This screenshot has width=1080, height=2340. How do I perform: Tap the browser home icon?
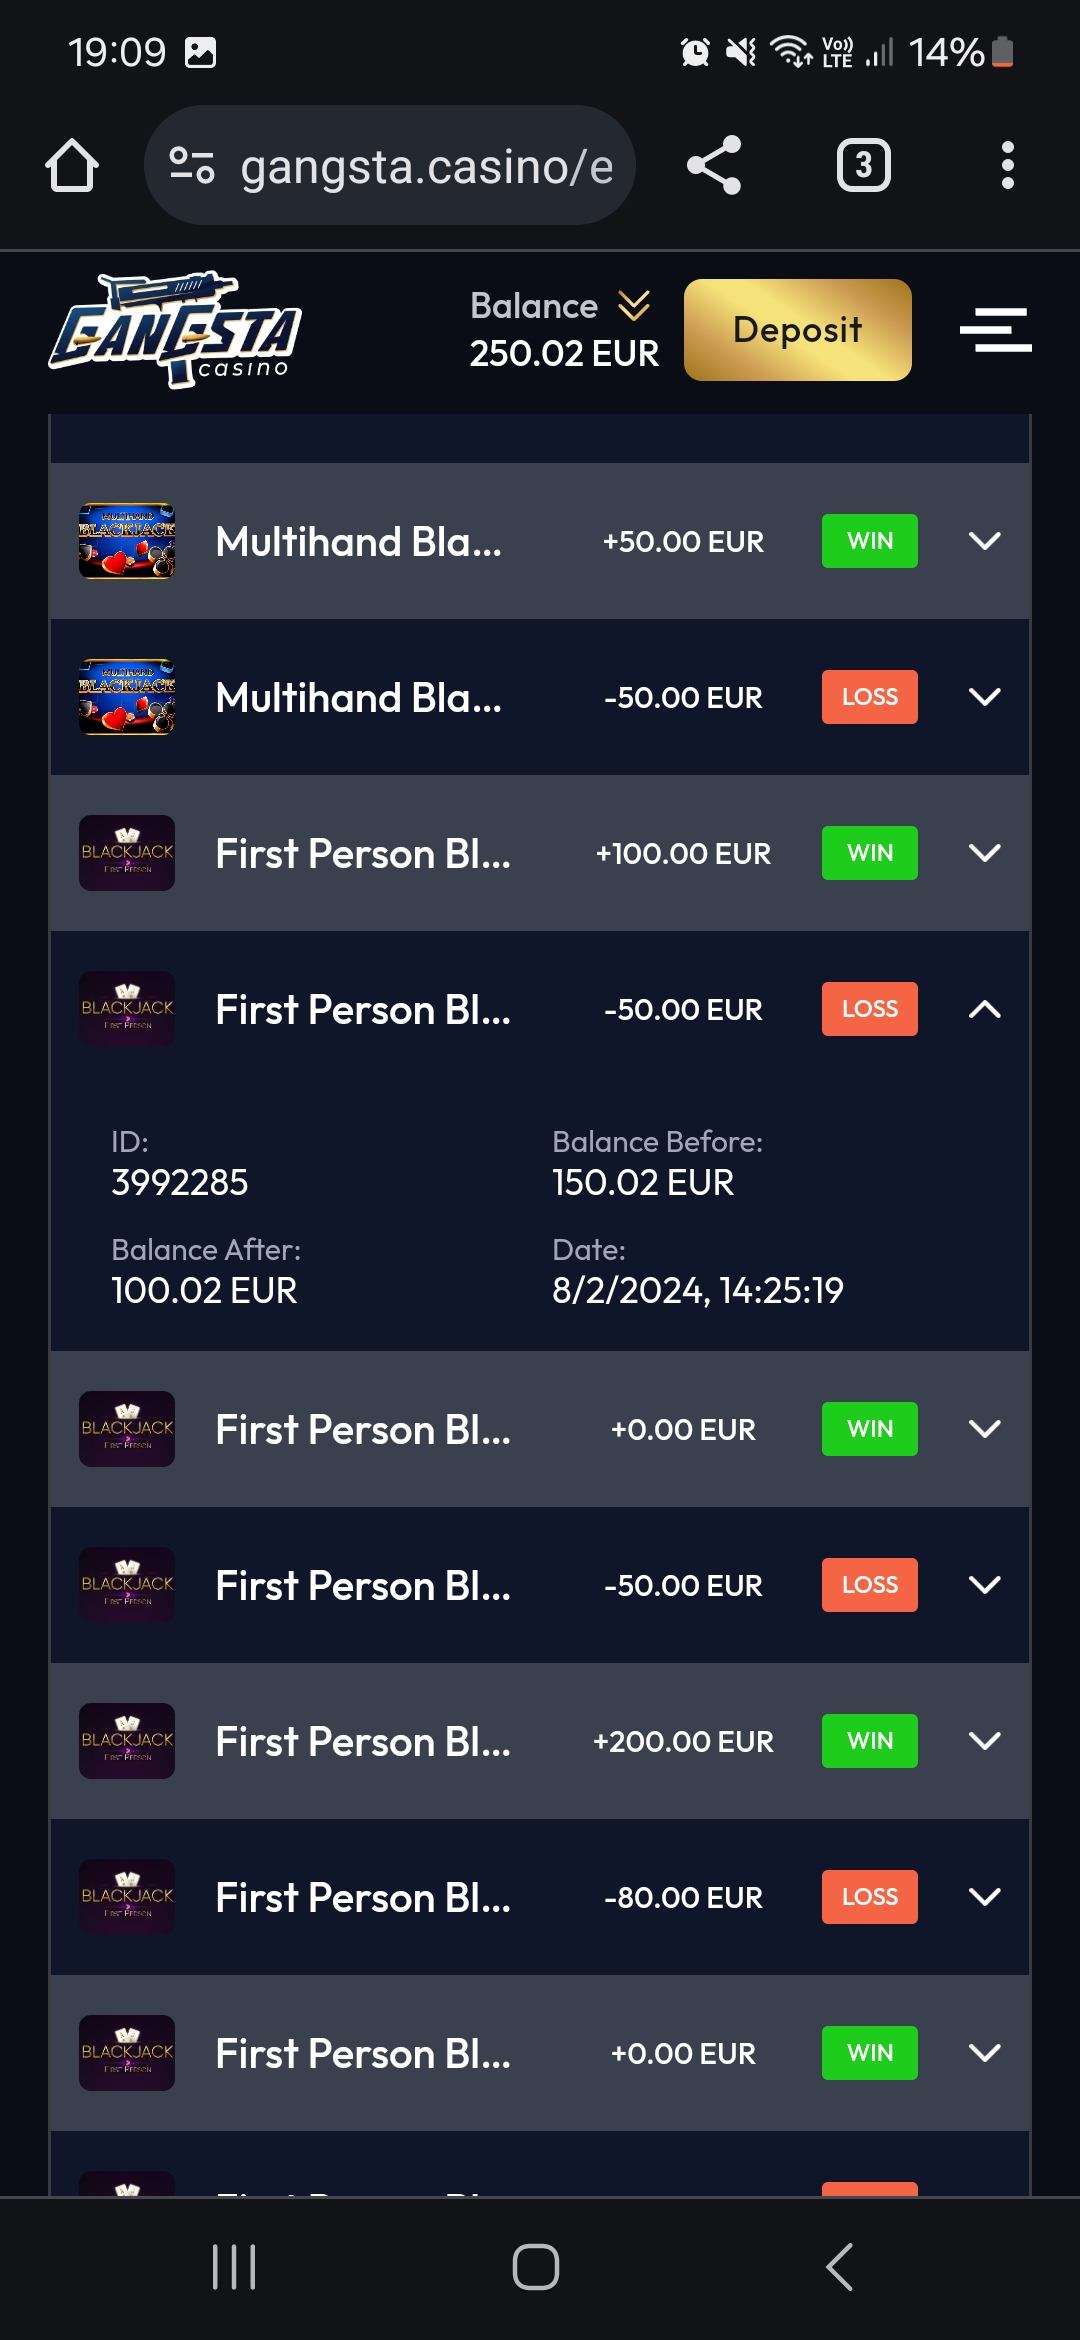tap(72, 165)
